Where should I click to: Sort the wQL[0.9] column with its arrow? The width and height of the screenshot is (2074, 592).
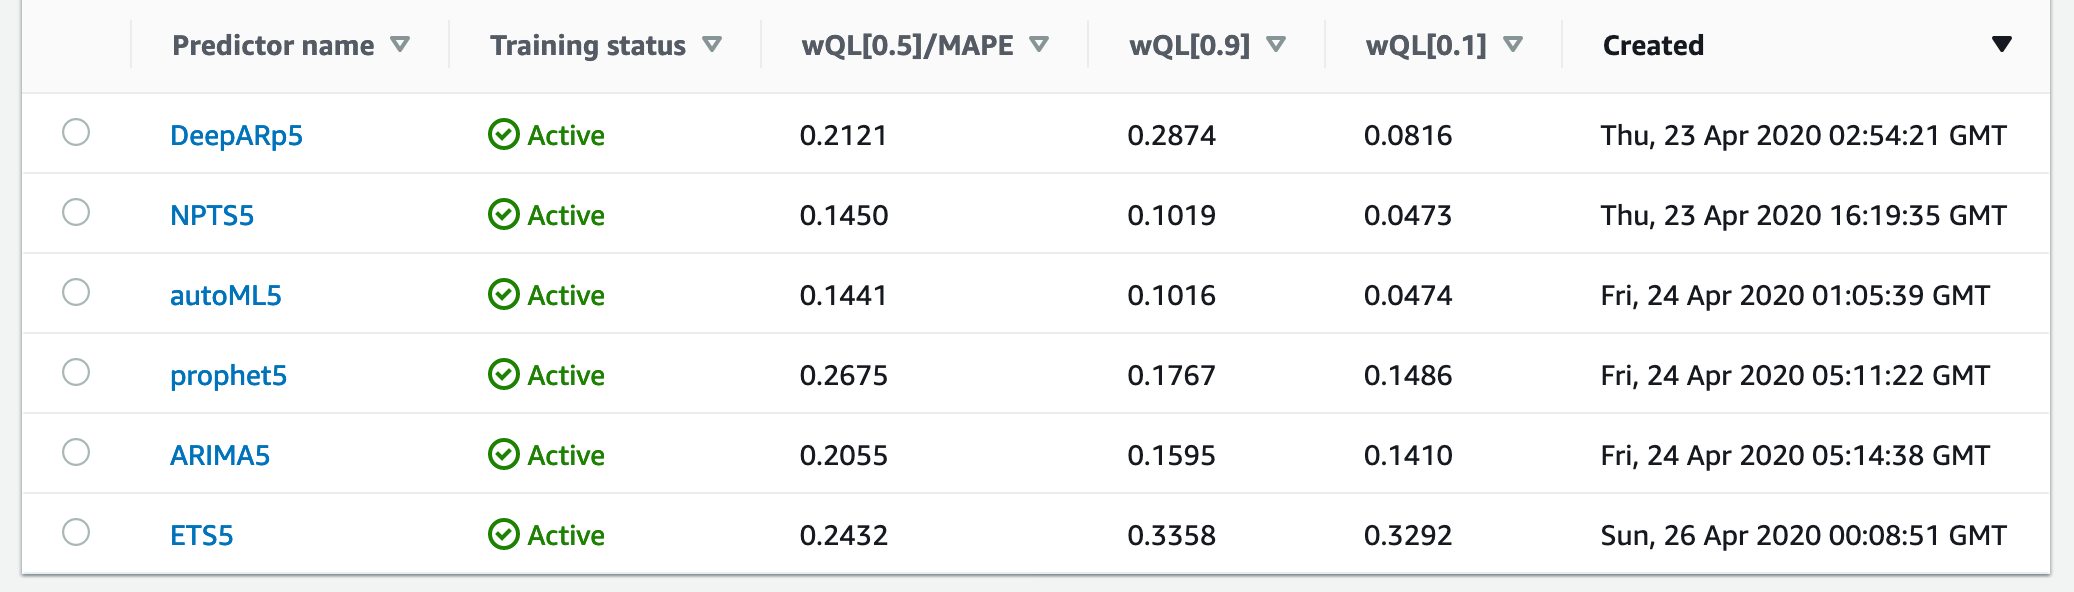tap(1276, 45)
